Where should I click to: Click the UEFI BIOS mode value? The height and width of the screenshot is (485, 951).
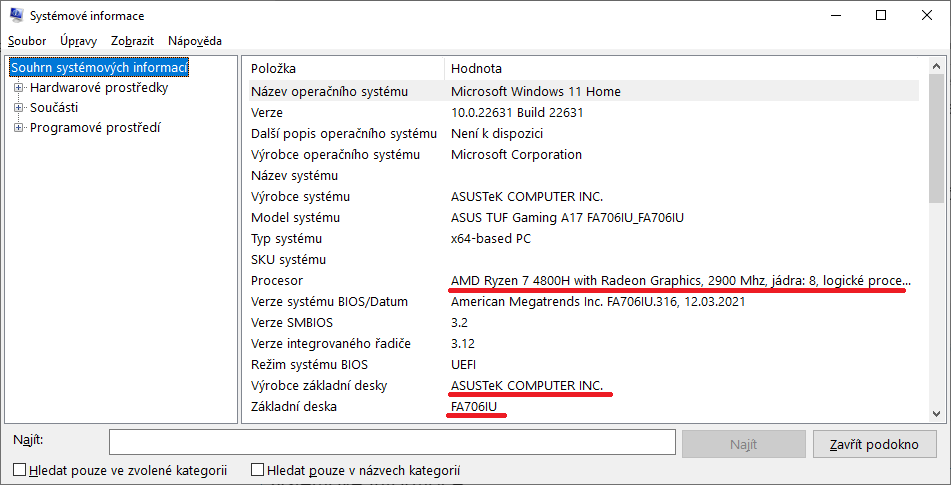tap(464, 364)
